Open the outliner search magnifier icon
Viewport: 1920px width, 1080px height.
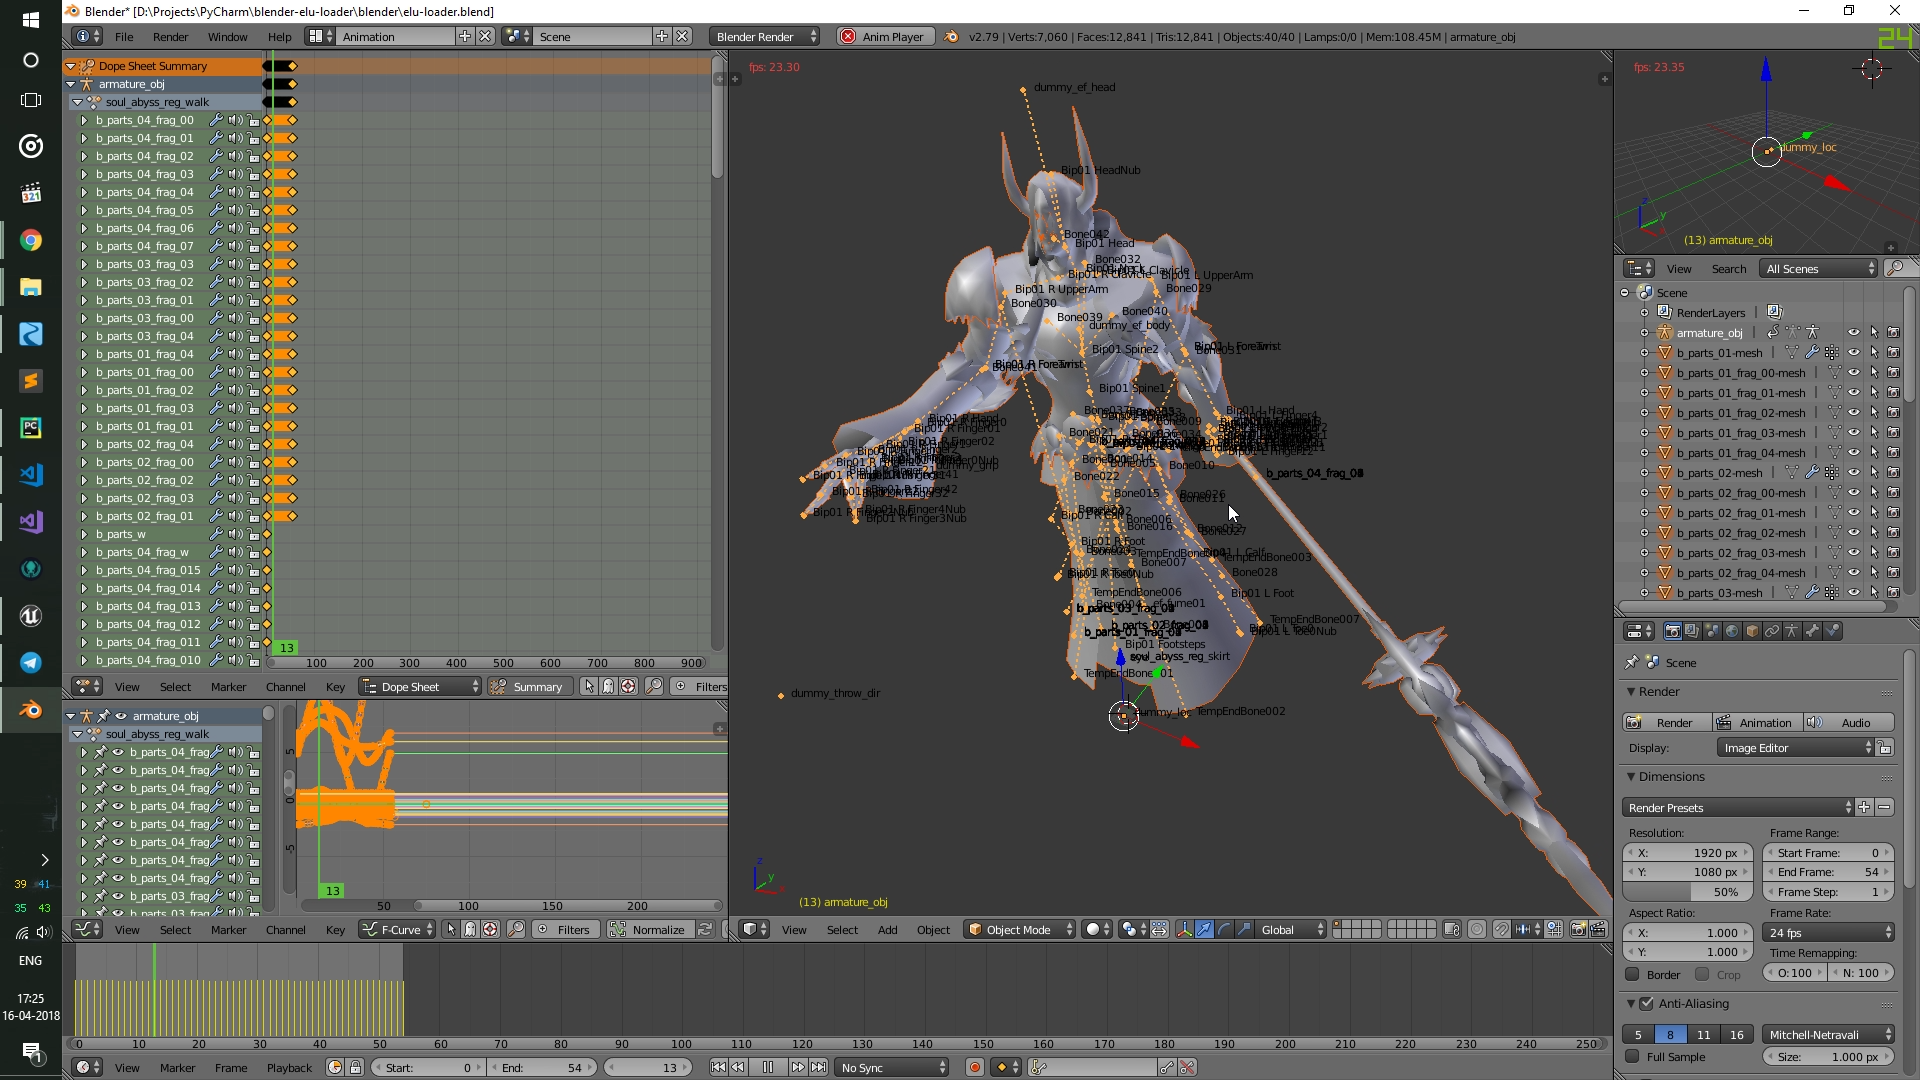click(1894, 268)
